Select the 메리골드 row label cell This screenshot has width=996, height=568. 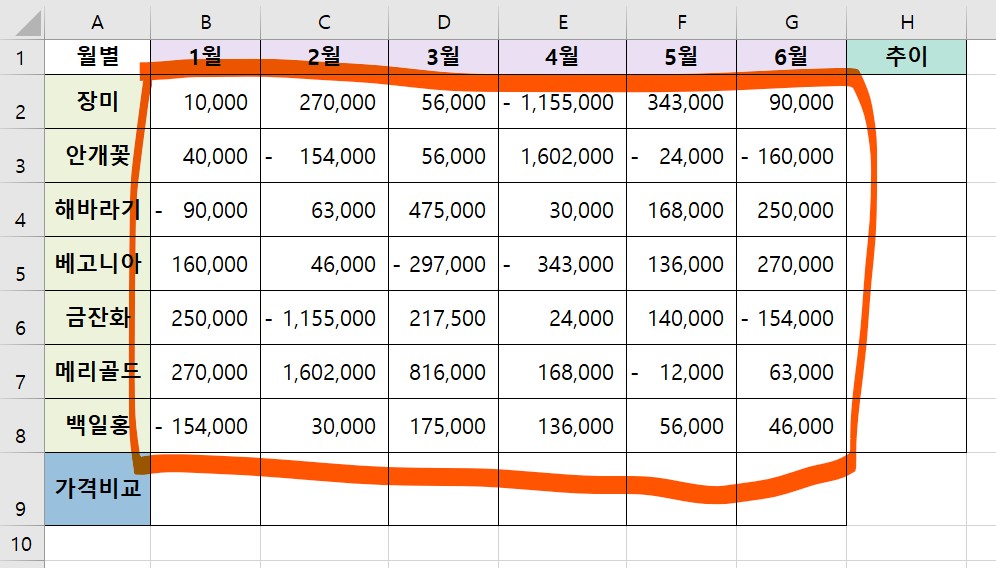point(97,372)
